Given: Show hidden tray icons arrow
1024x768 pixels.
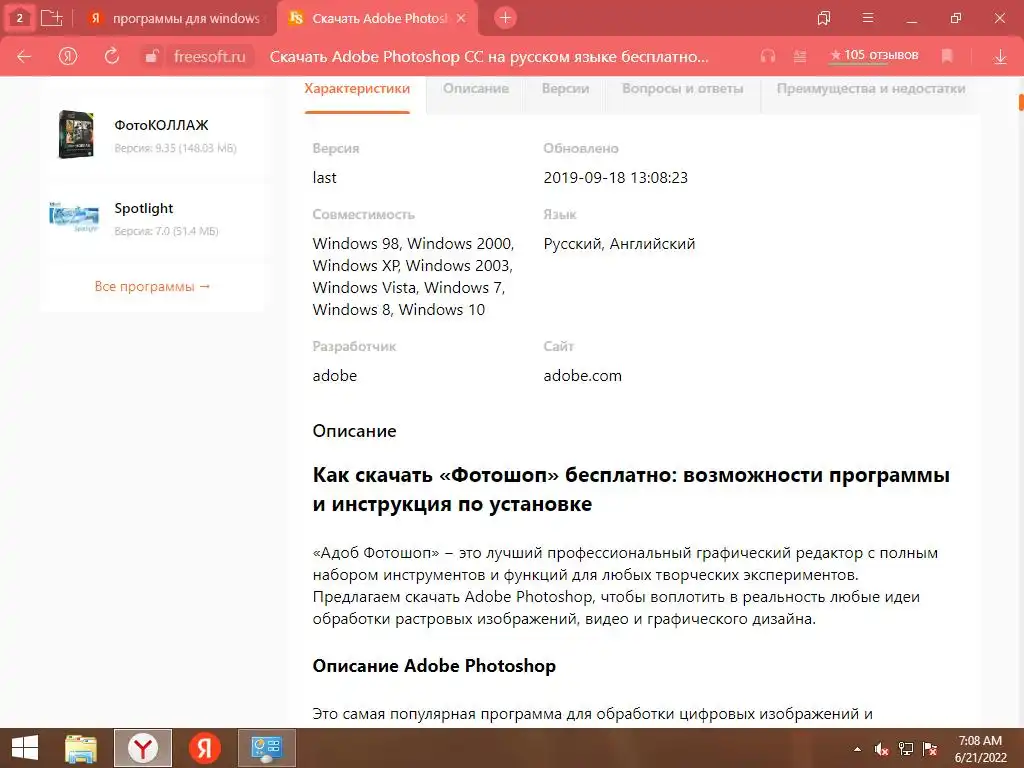Looking at the screenshot, I should (857, 749).
